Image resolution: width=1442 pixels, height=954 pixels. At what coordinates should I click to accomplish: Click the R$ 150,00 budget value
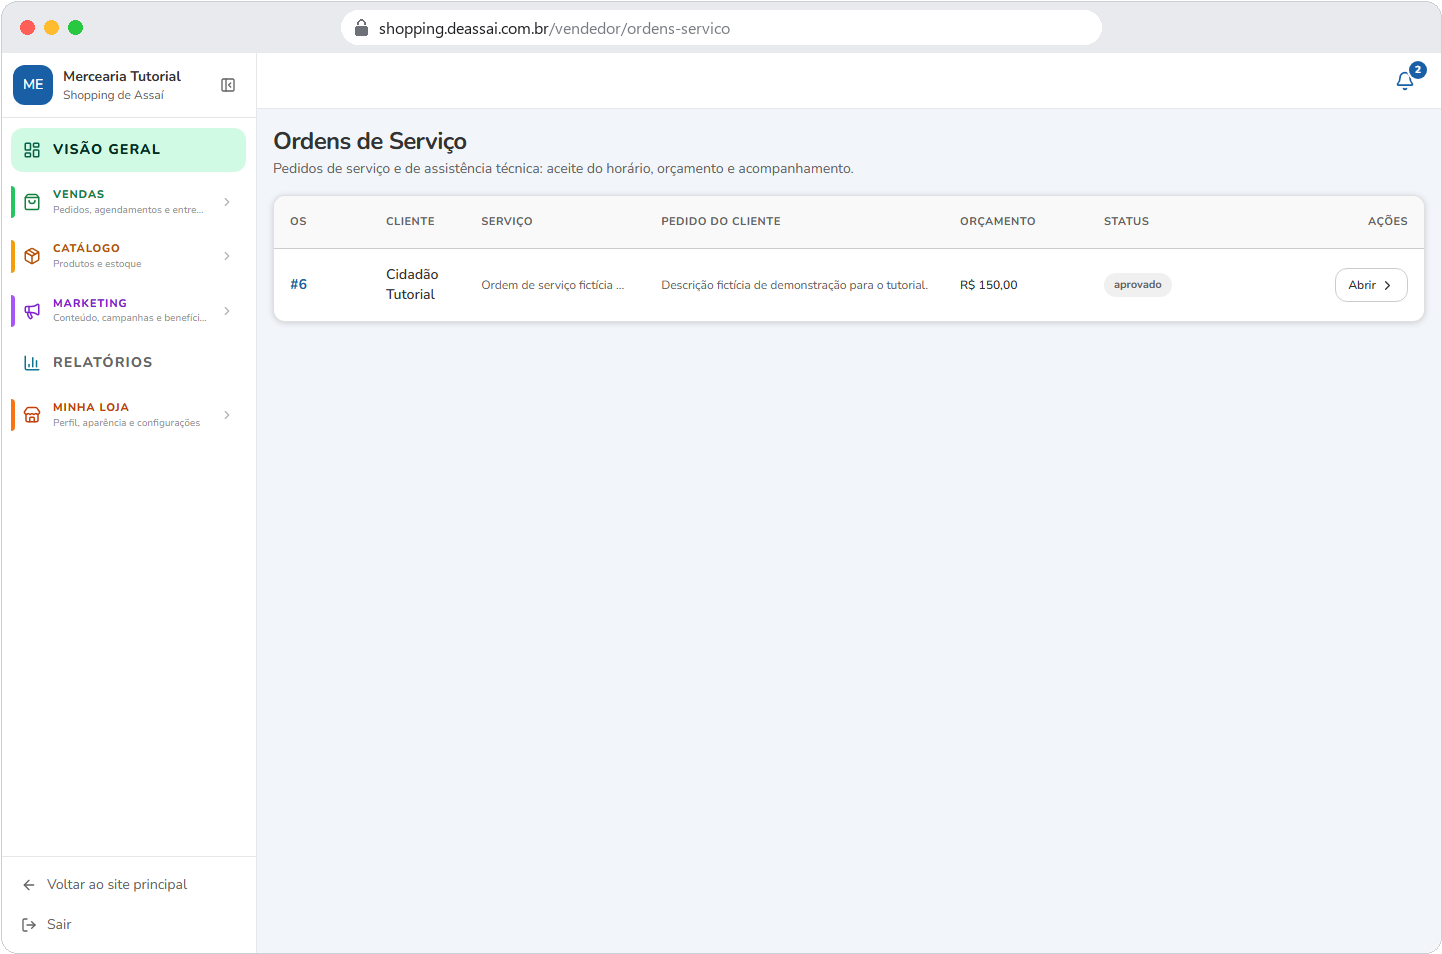(989, 285)
